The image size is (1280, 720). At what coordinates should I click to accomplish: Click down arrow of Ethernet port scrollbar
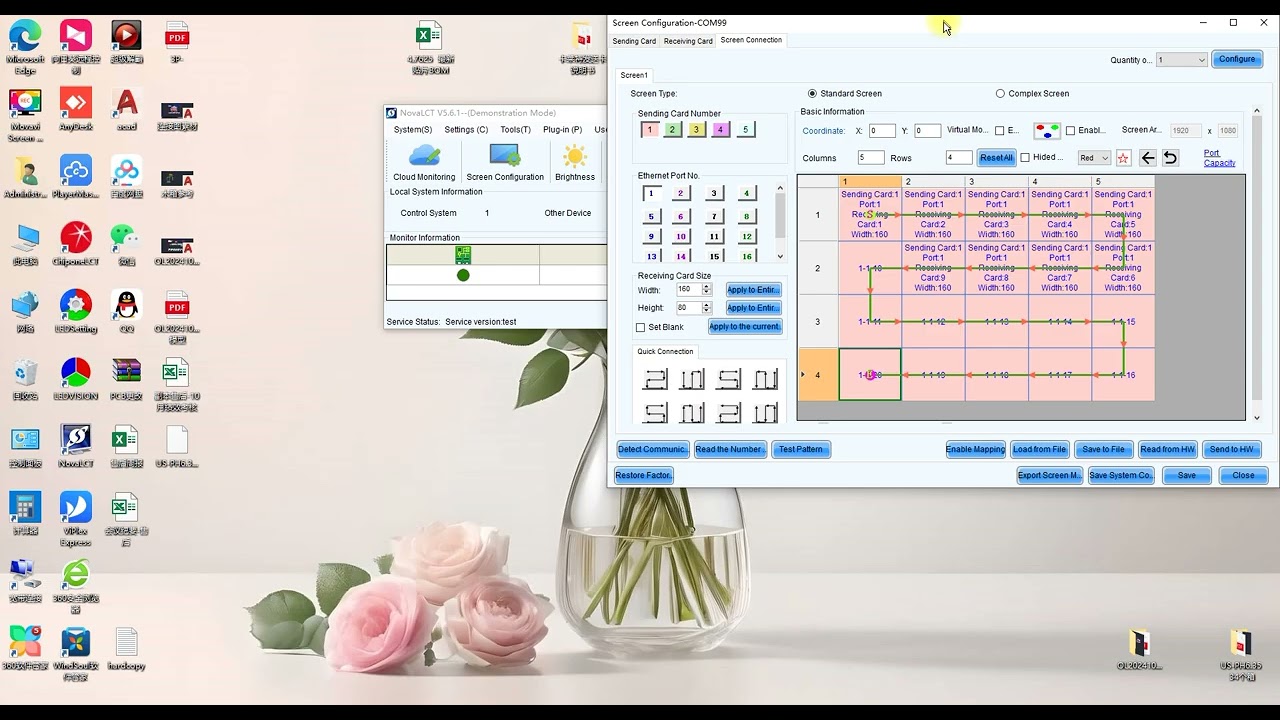780,256
